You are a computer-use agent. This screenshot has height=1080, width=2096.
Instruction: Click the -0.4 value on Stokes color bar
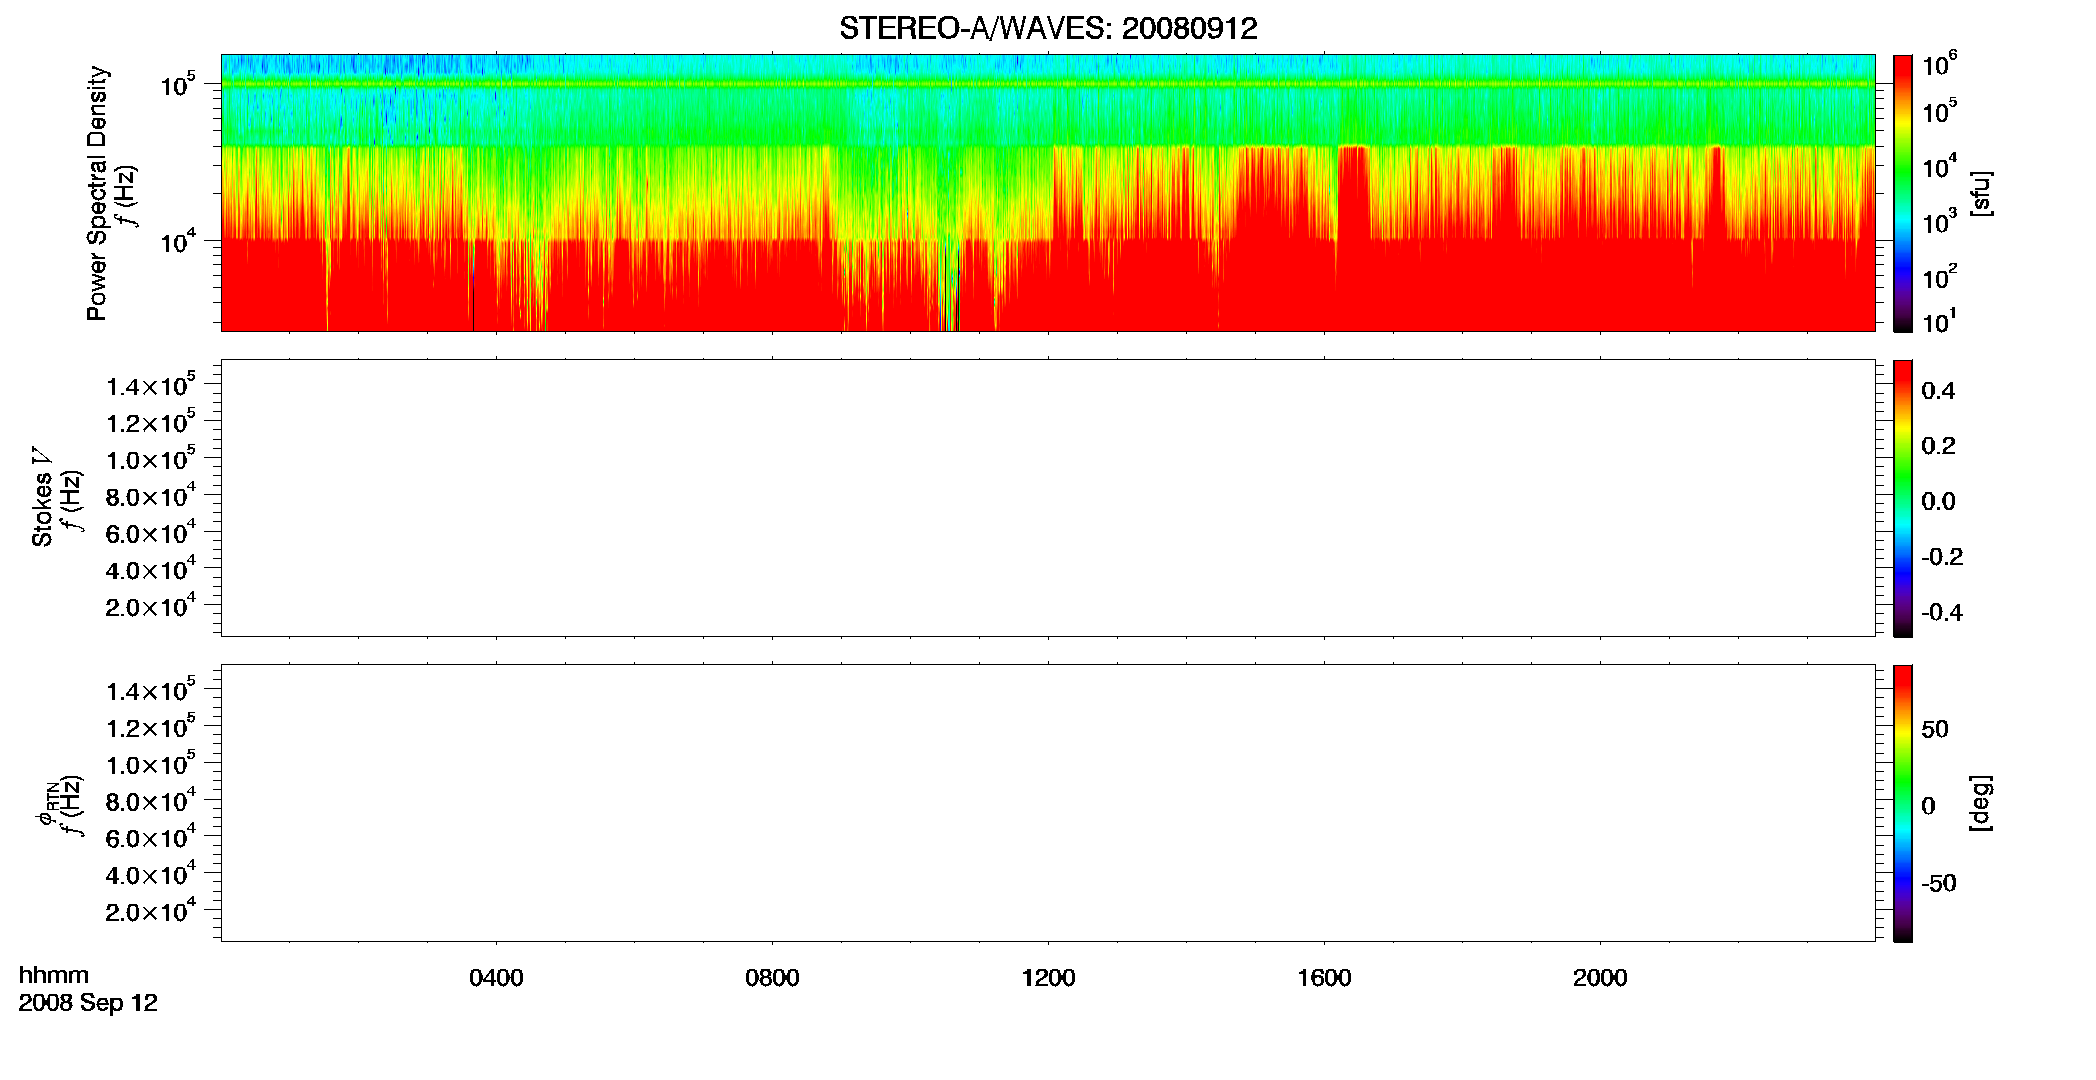click(x=1942, y=613)
